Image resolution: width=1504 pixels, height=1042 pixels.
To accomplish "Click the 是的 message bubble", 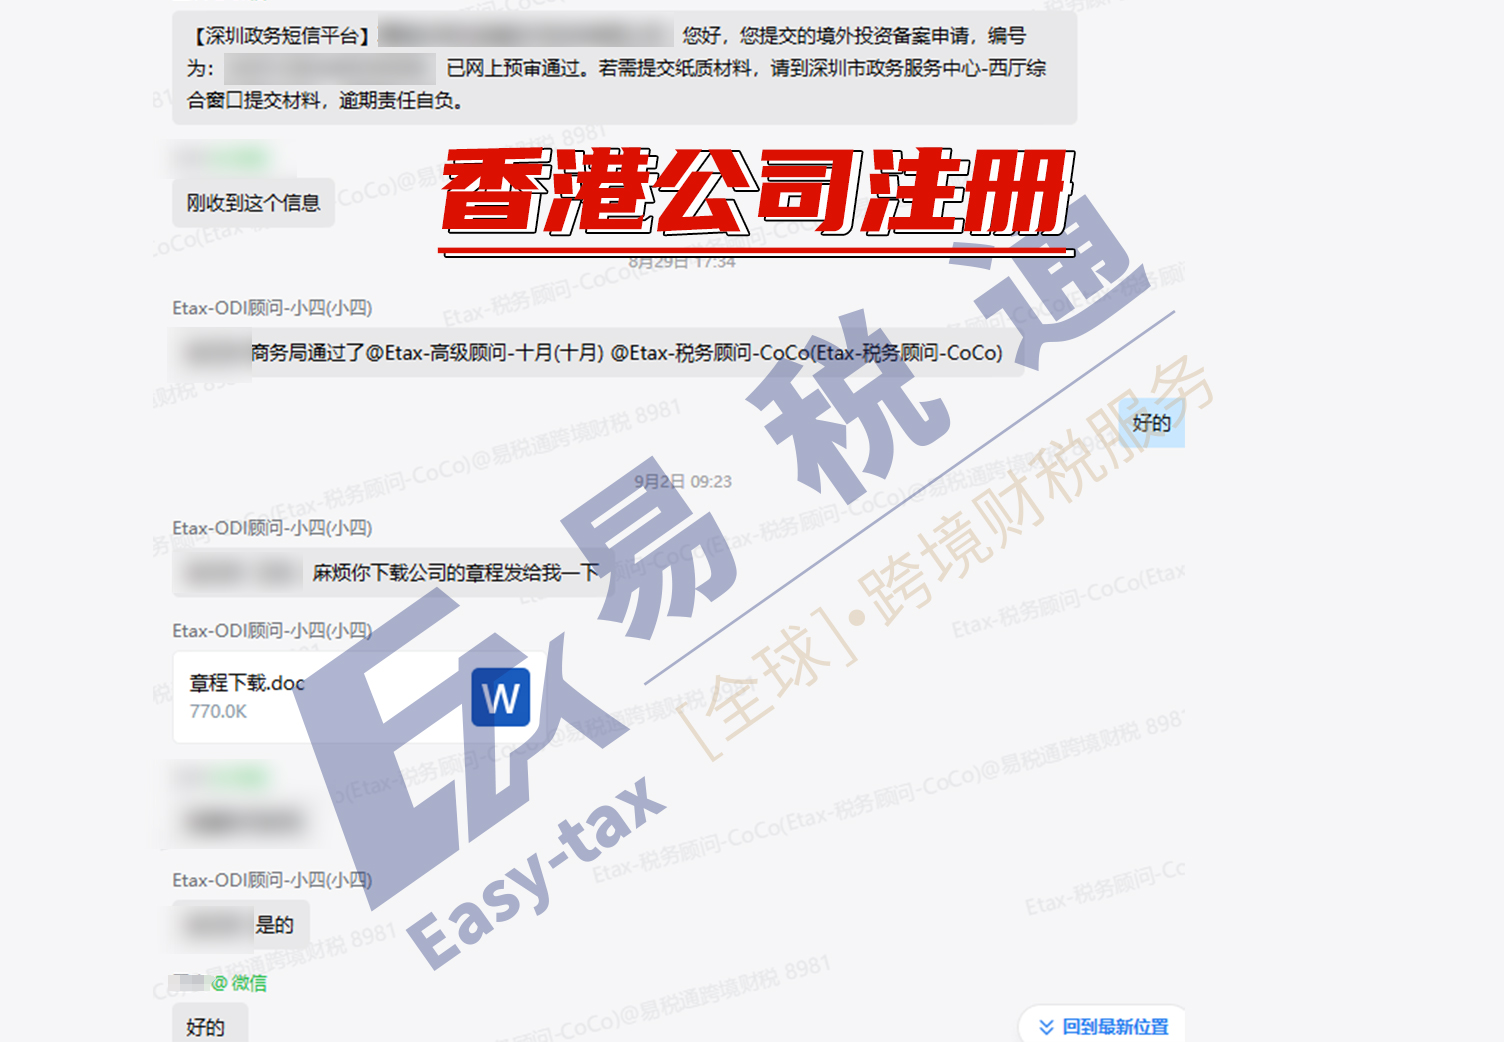I will coord(273,925).
